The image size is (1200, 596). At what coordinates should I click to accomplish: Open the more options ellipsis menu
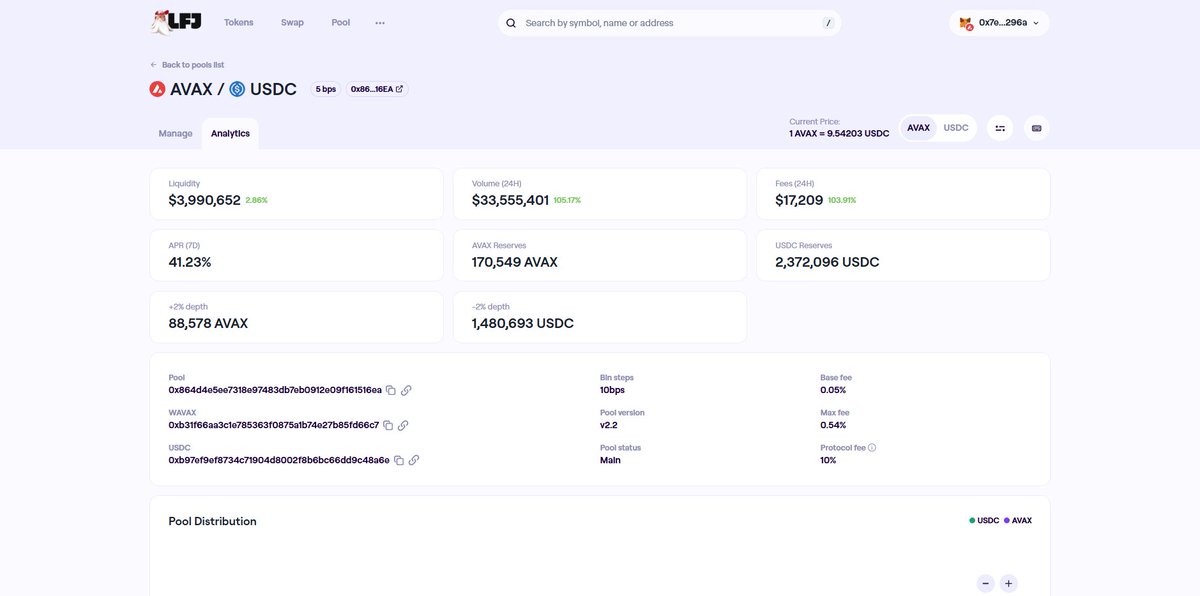380,23
